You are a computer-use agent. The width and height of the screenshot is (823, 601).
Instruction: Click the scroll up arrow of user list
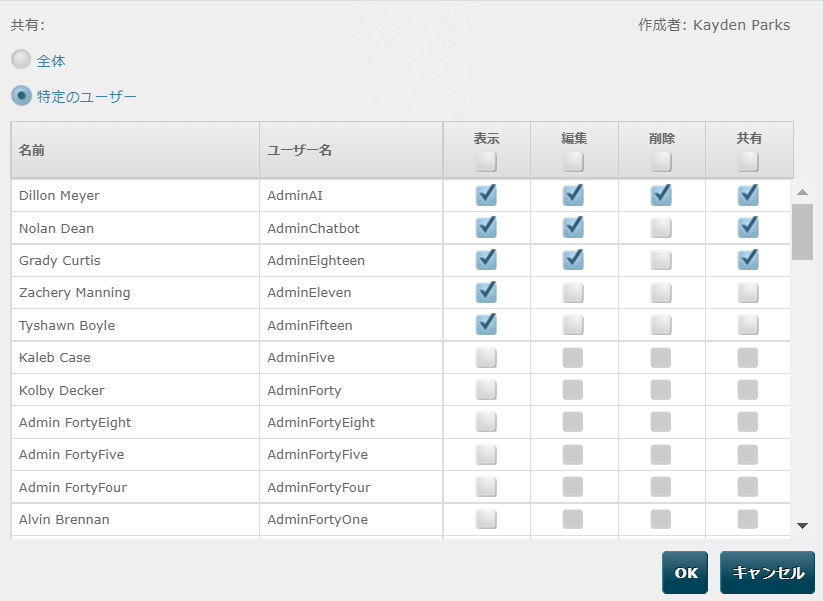coord(802,192)
